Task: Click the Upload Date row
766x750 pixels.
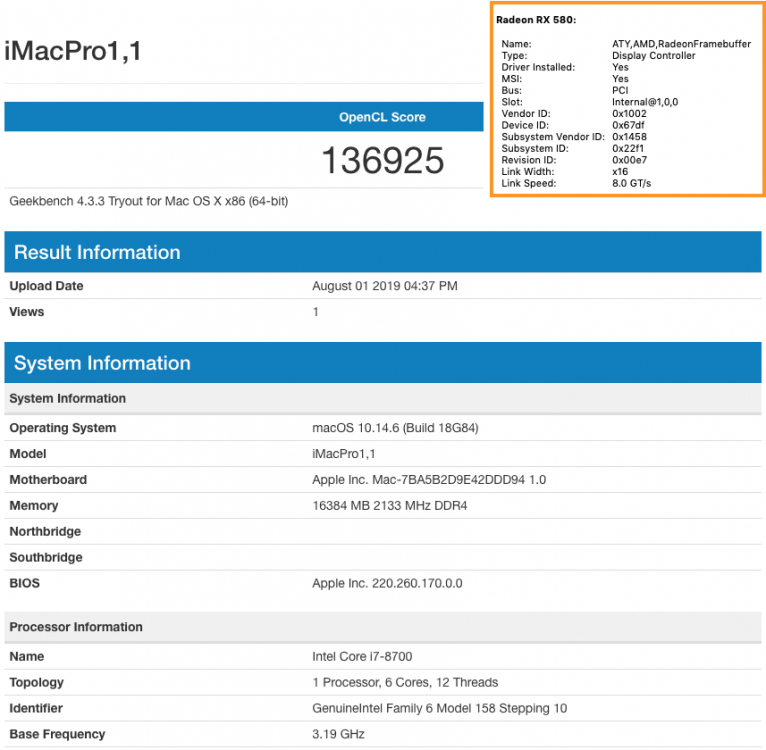Action: [x=383, y=286]
